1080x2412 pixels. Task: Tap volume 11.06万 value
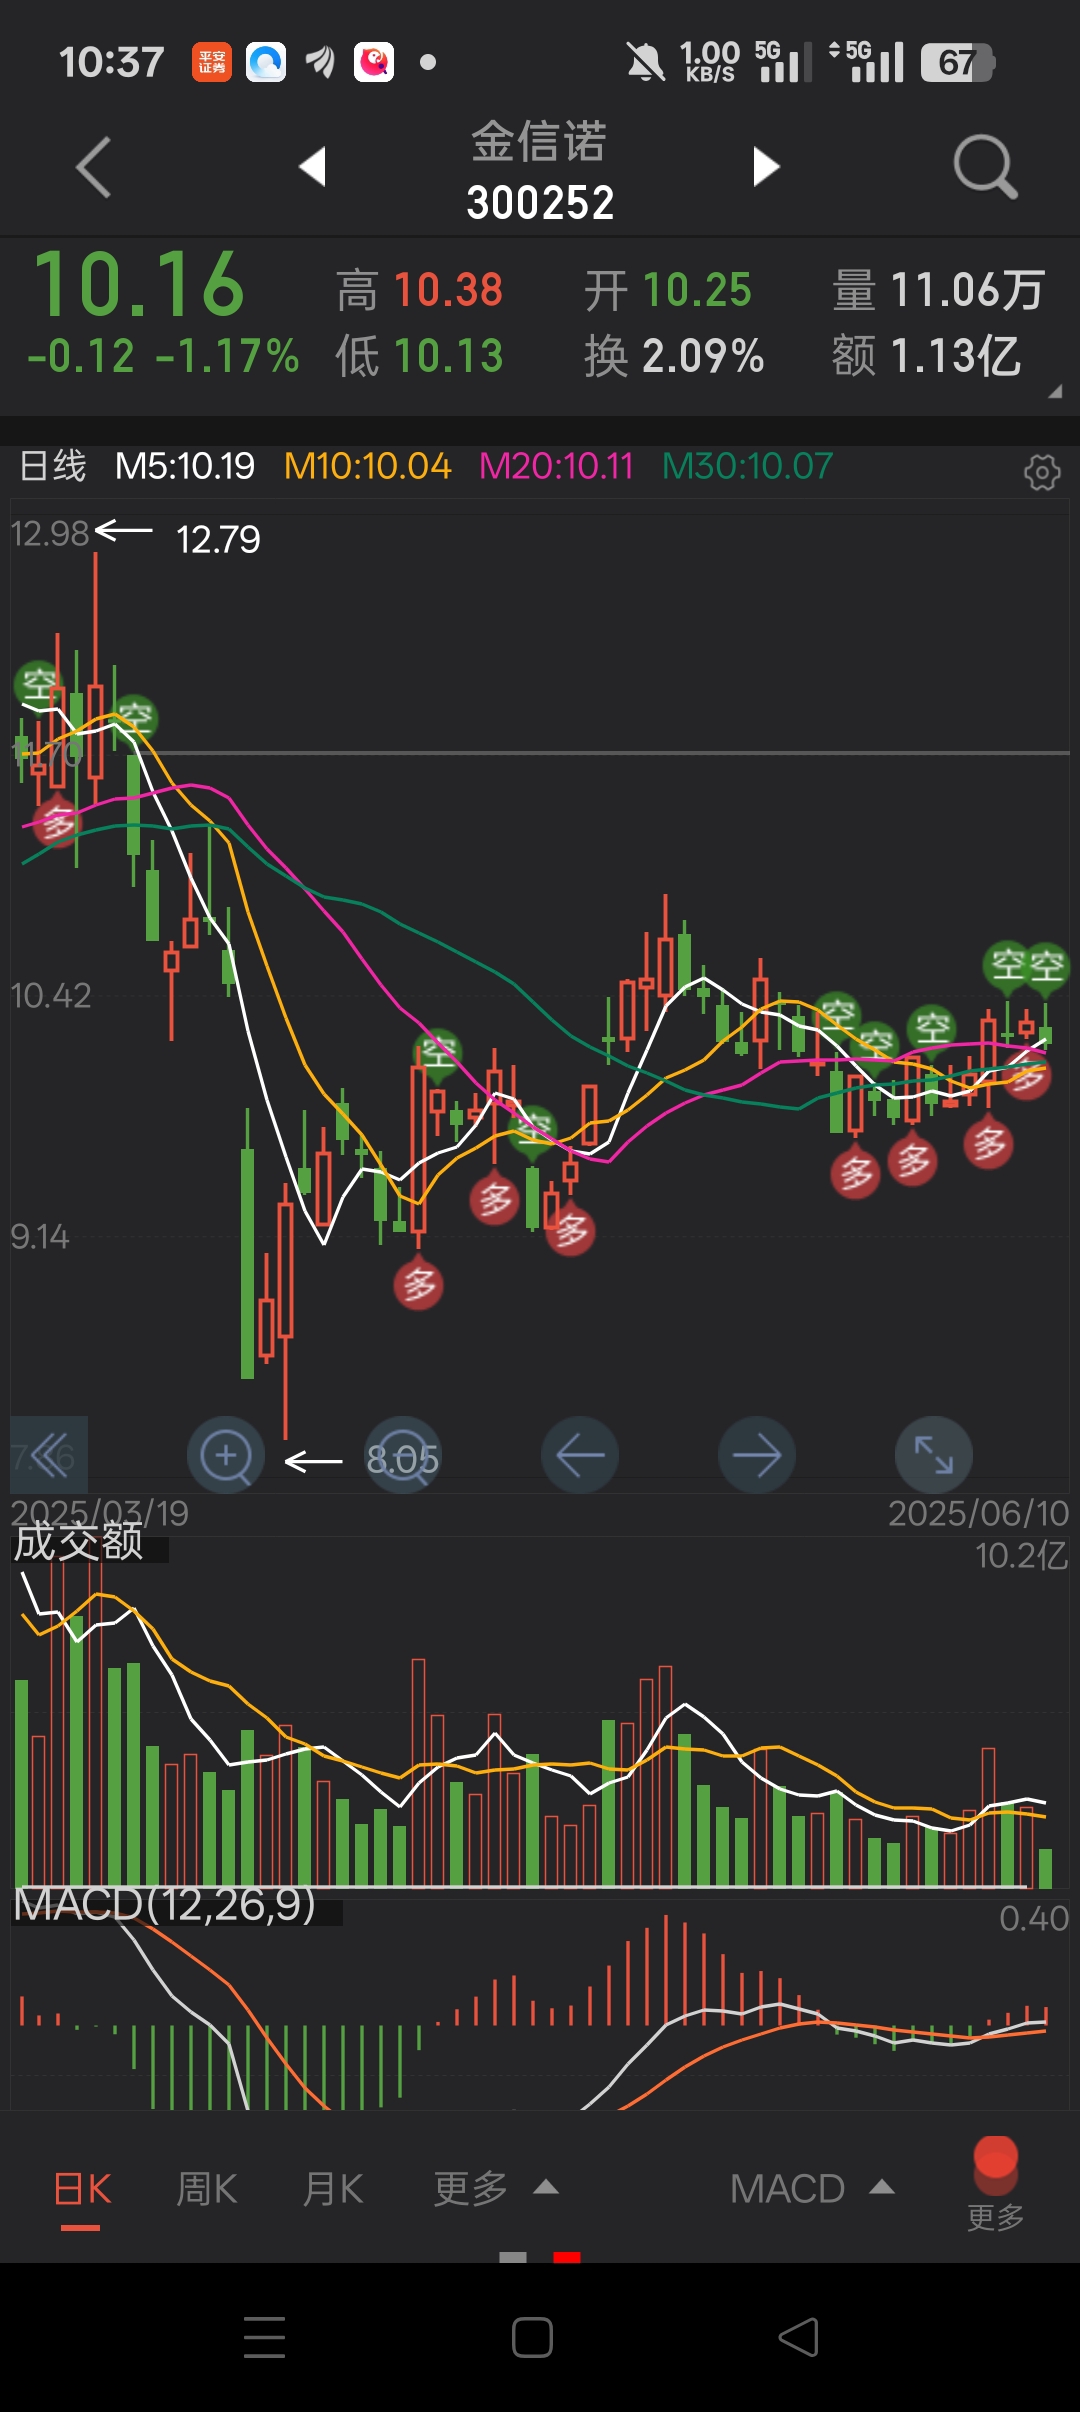tap(967, 290)
